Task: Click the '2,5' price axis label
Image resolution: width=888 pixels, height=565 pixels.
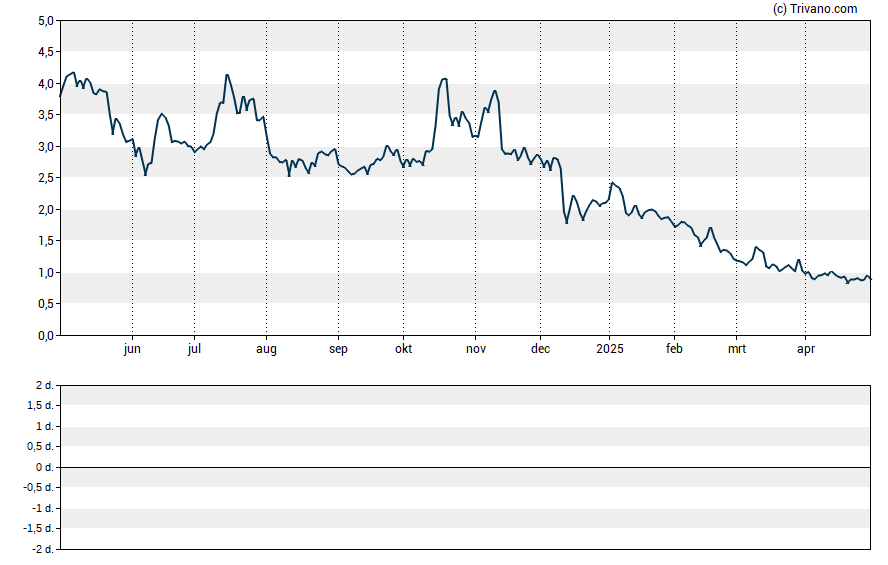Action: [46, 178]
